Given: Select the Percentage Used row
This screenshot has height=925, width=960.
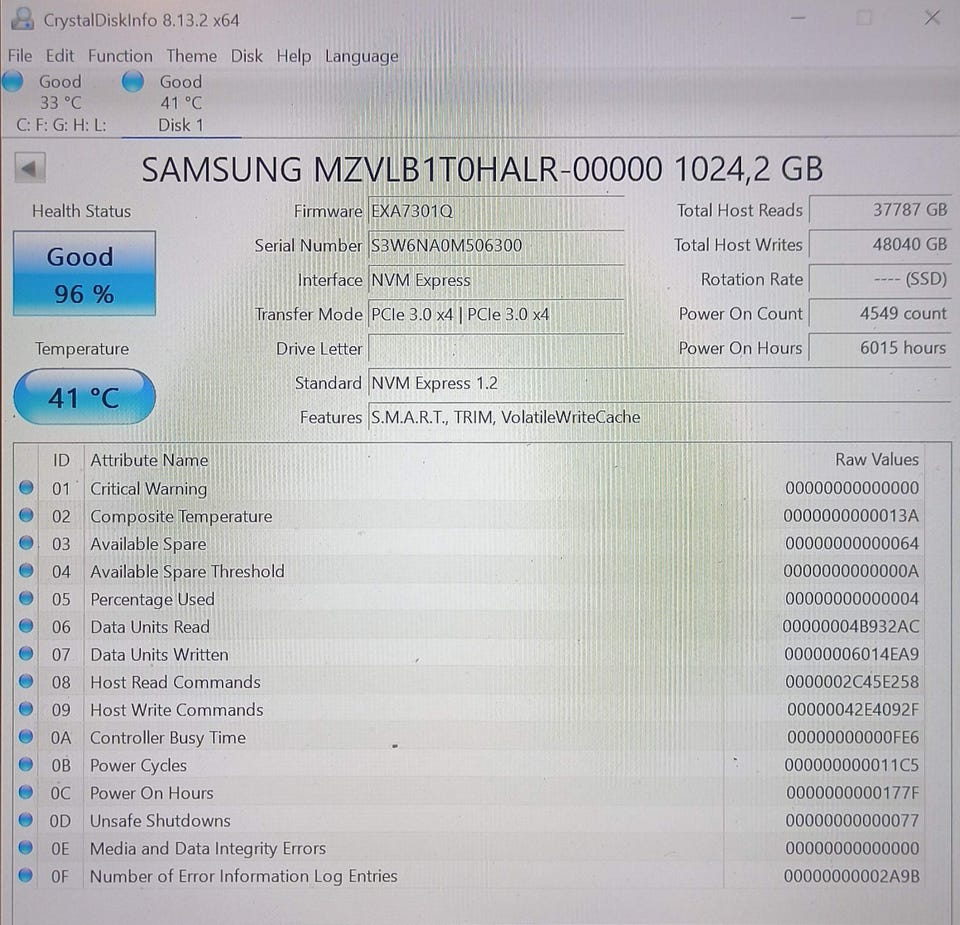Looking at the screenshot, I should [469, 599].
